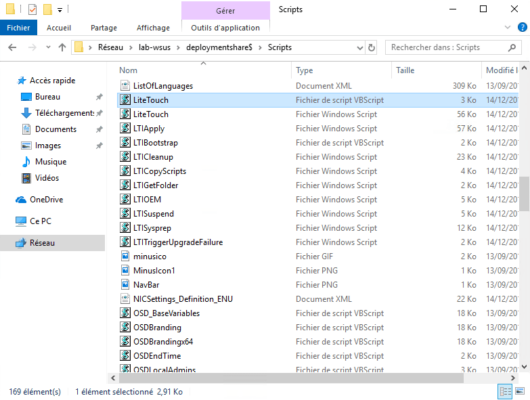Go up one folder level
530x400 pixels.
point(62,47)
